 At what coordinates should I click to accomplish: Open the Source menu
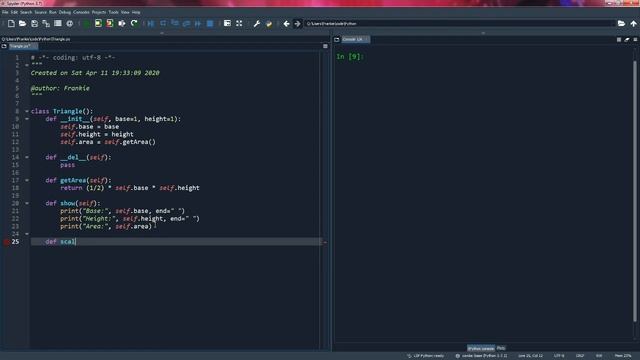(x=40, y=12)
